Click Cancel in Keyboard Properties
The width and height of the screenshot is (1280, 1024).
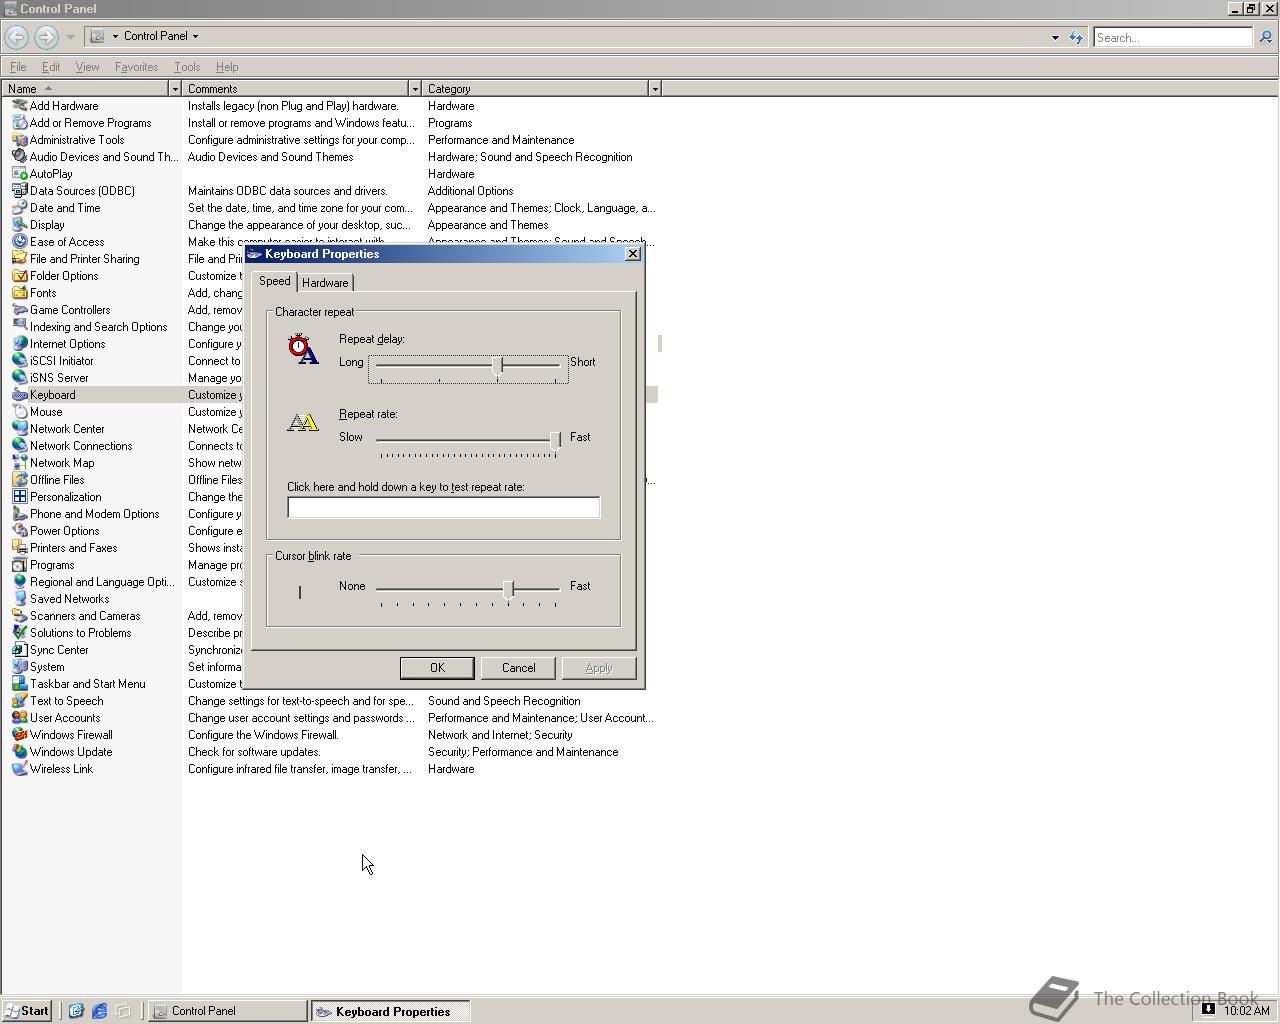pos(518,668)
